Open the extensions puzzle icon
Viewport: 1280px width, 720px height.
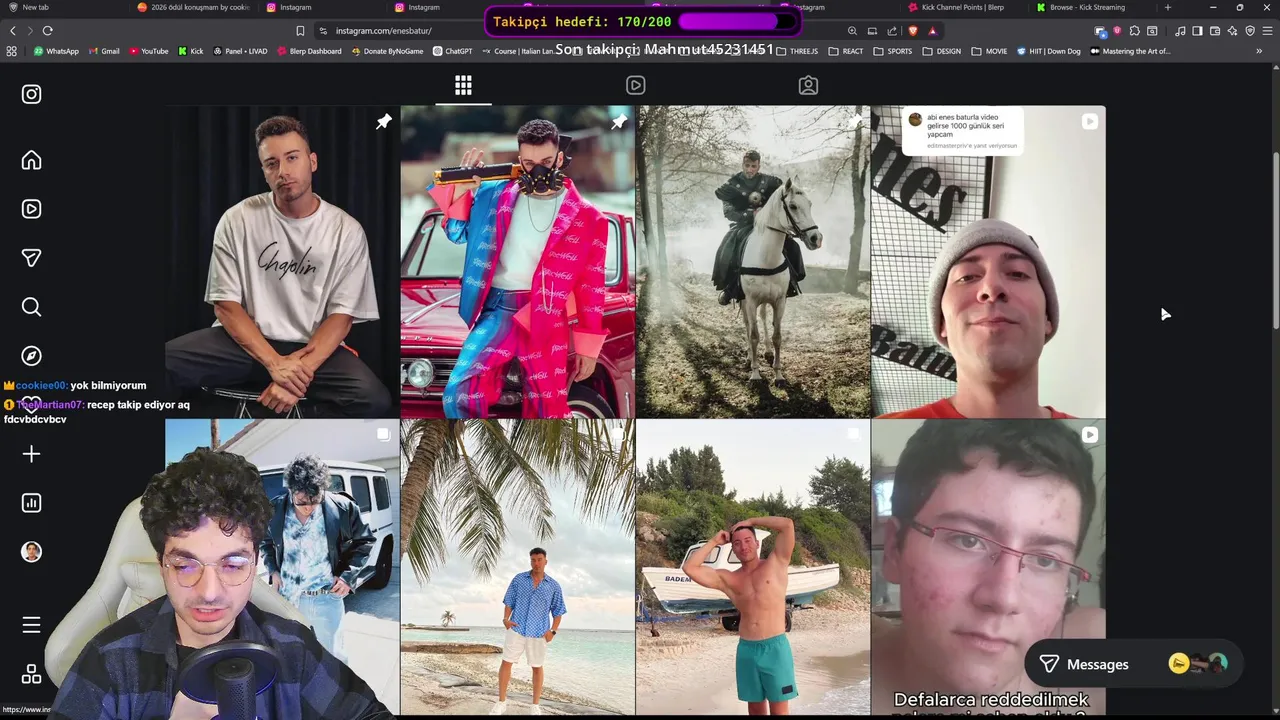click(1134, 31)
